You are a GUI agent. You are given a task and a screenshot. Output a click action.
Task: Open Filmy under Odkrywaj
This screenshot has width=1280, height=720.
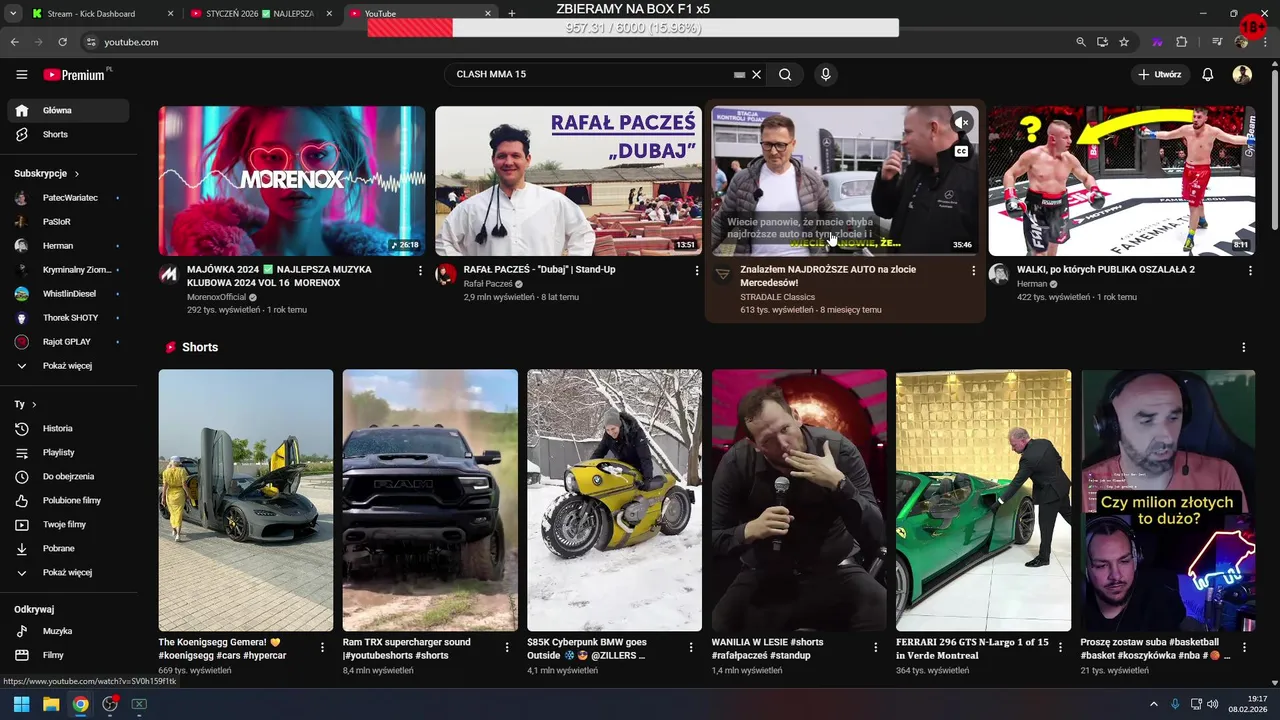tap(67, 655)
